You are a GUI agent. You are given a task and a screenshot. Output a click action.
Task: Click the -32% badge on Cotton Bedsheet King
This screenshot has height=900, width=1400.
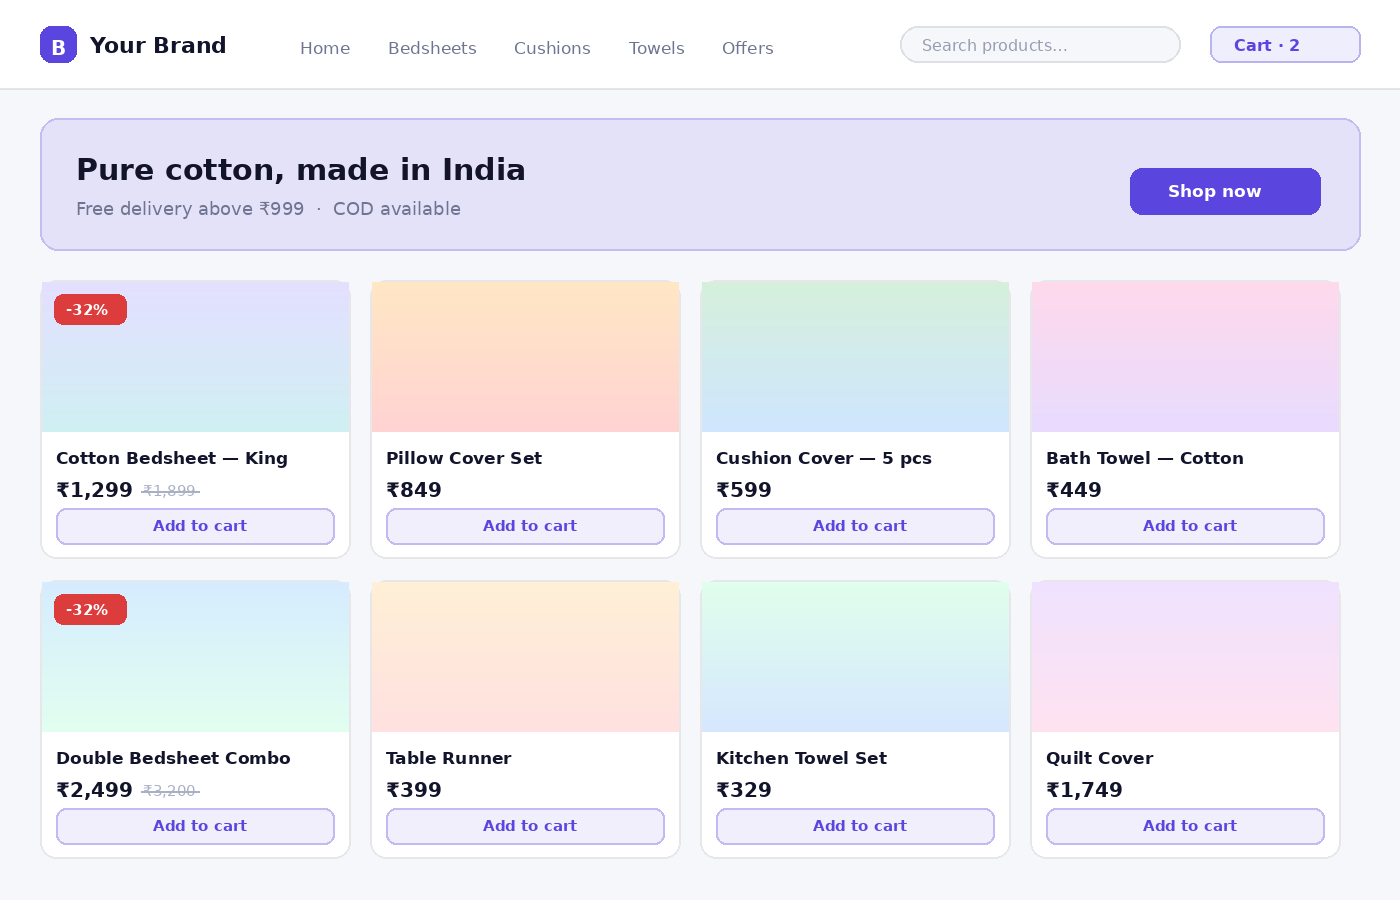[90, 310]
